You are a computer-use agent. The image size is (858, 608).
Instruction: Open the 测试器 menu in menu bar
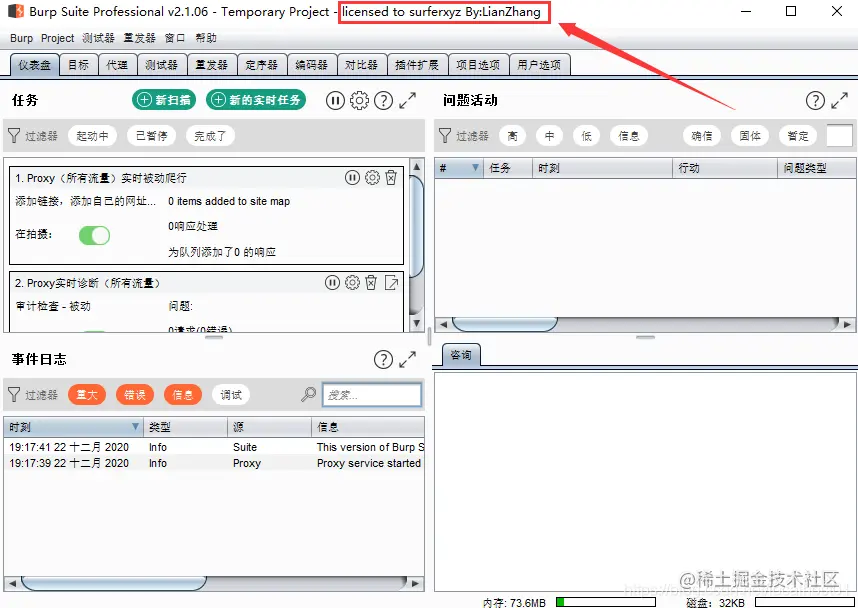click(x=98, y=38)
